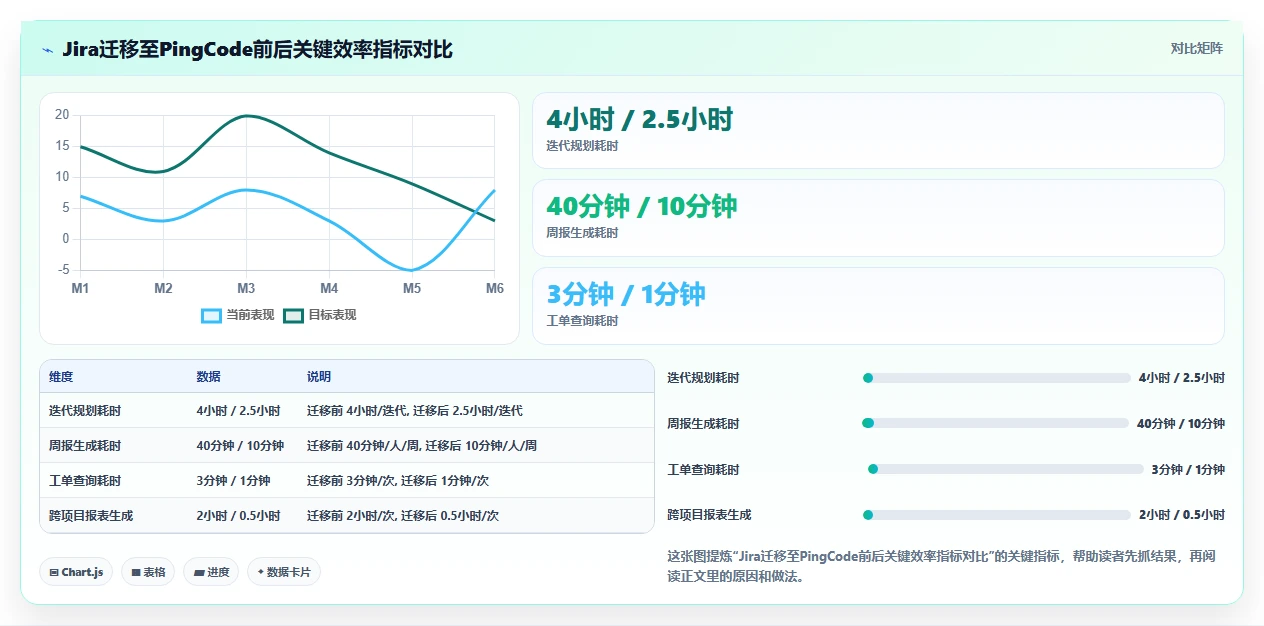The width and height of the screenshot is (1264, 626).
Task: Click the y-axis label 20
Action: 62,115
